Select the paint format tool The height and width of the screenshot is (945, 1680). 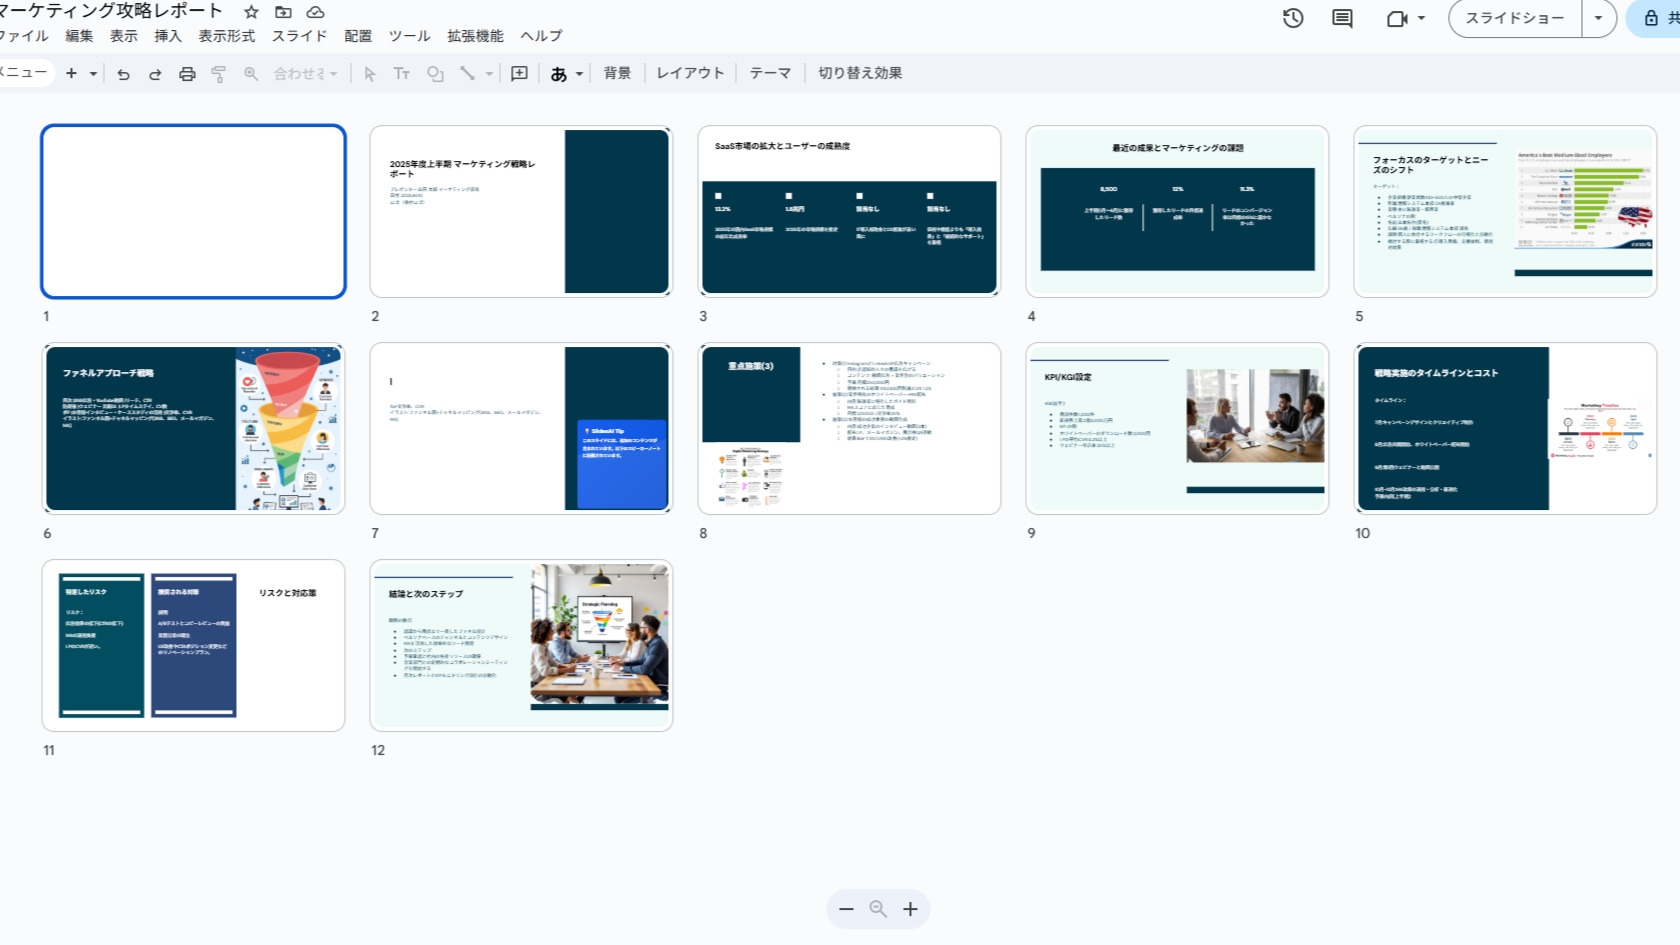point(218,72)
